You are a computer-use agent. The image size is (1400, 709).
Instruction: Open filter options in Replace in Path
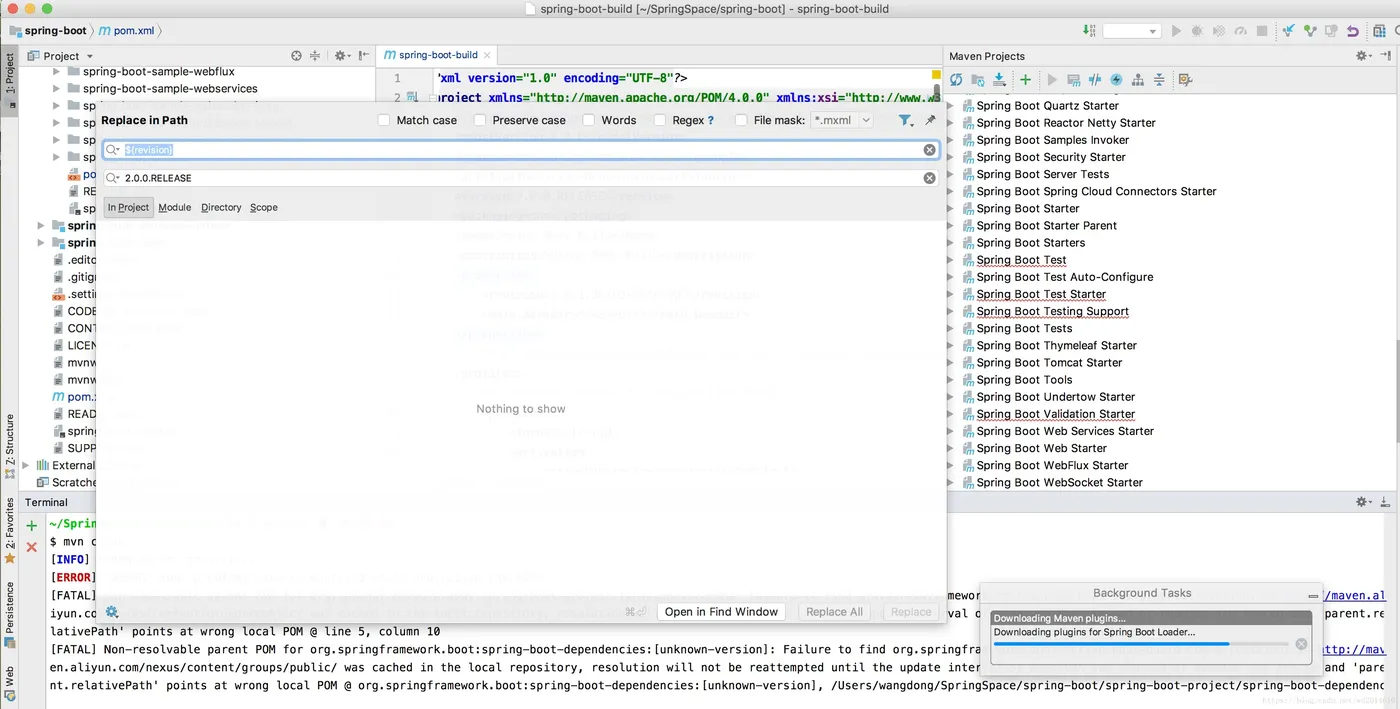[905, 120]
